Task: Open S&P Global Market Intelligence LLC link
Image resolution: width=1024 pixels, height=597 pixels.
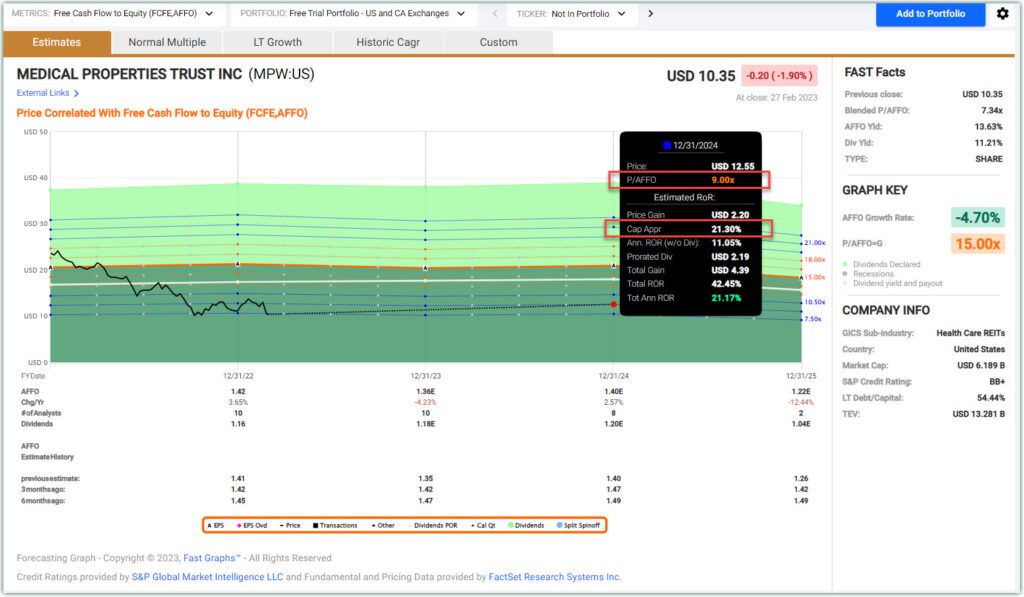Action: pyautogui.click(x=207, y=577)
